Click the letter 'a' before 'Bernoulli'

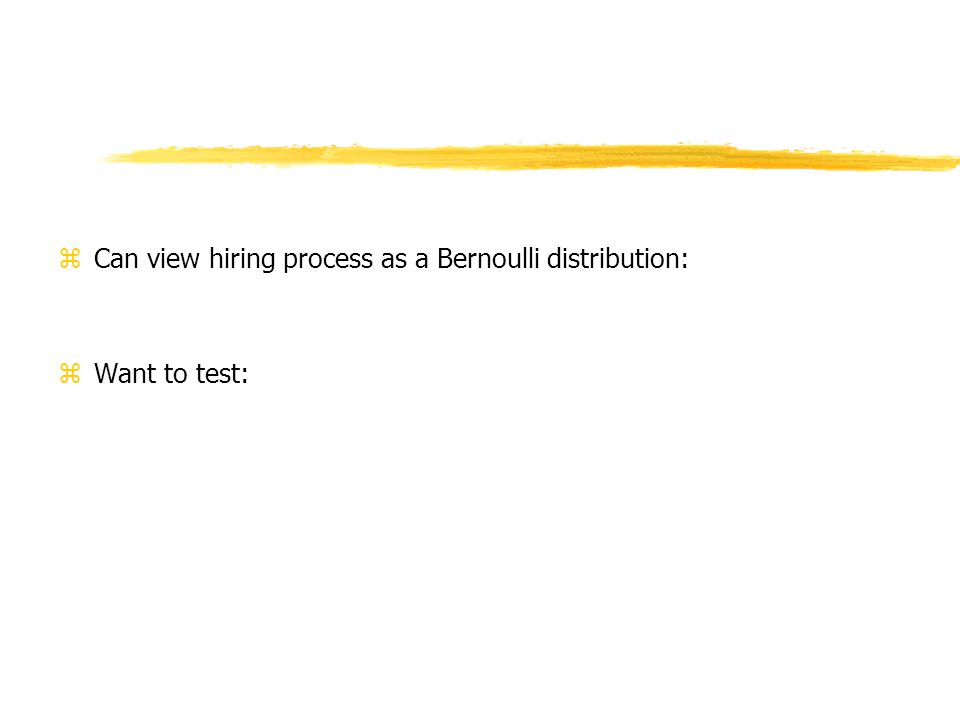pos(421,261)
